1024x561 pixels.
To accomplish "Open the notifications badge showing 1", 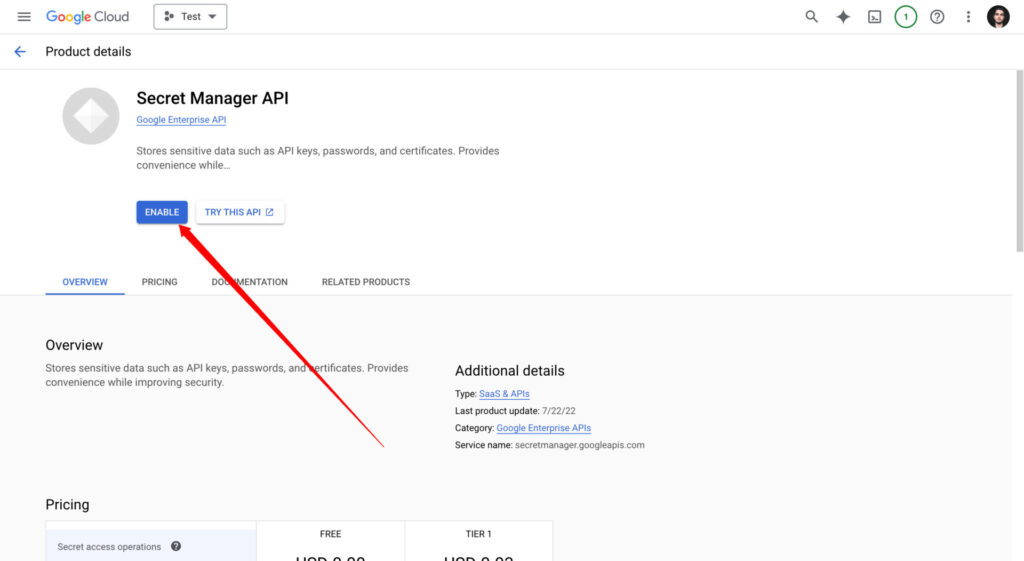I will click(x=906, y=17).
